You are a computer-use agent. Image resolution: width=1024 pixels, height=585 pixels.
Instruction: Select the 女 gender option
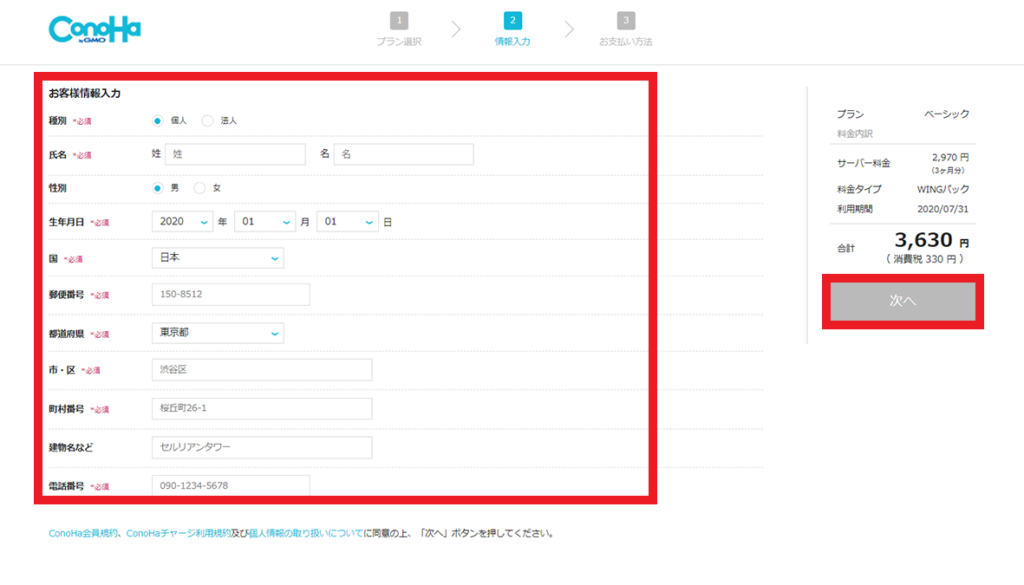click(x=200, y=188)
